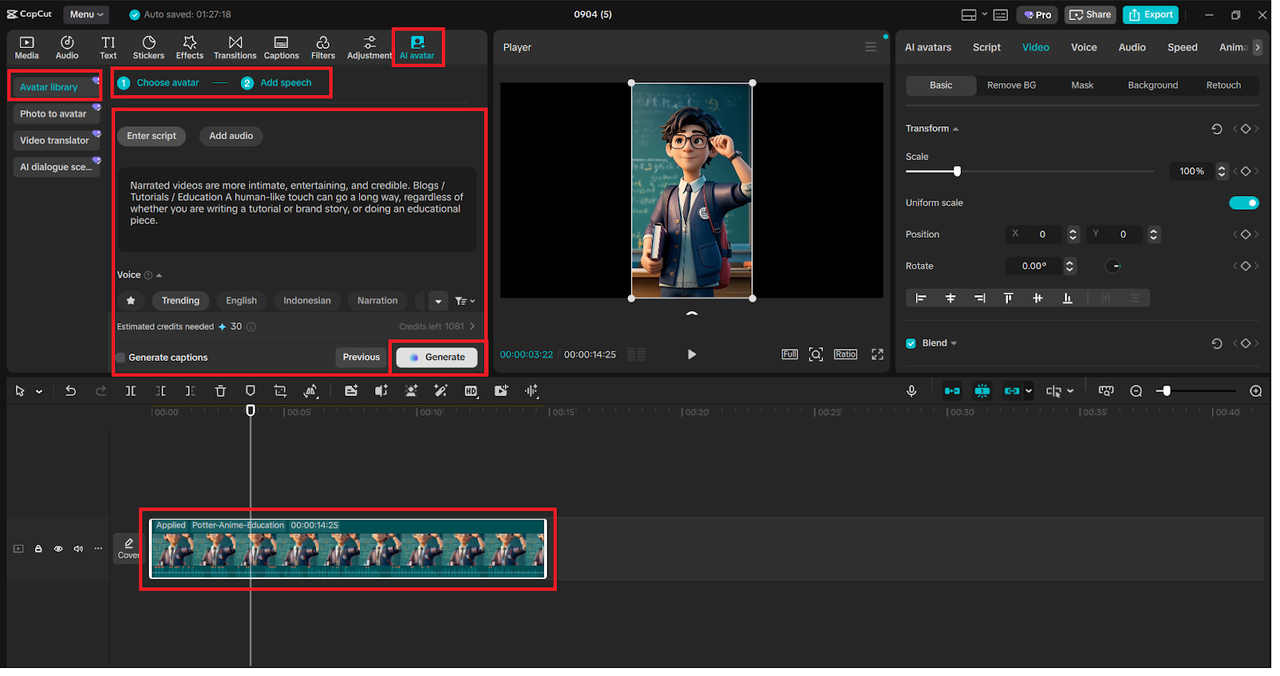Screen dimensions: 1280x676
Task: Expand more voice category options
Action: point(437,301)
